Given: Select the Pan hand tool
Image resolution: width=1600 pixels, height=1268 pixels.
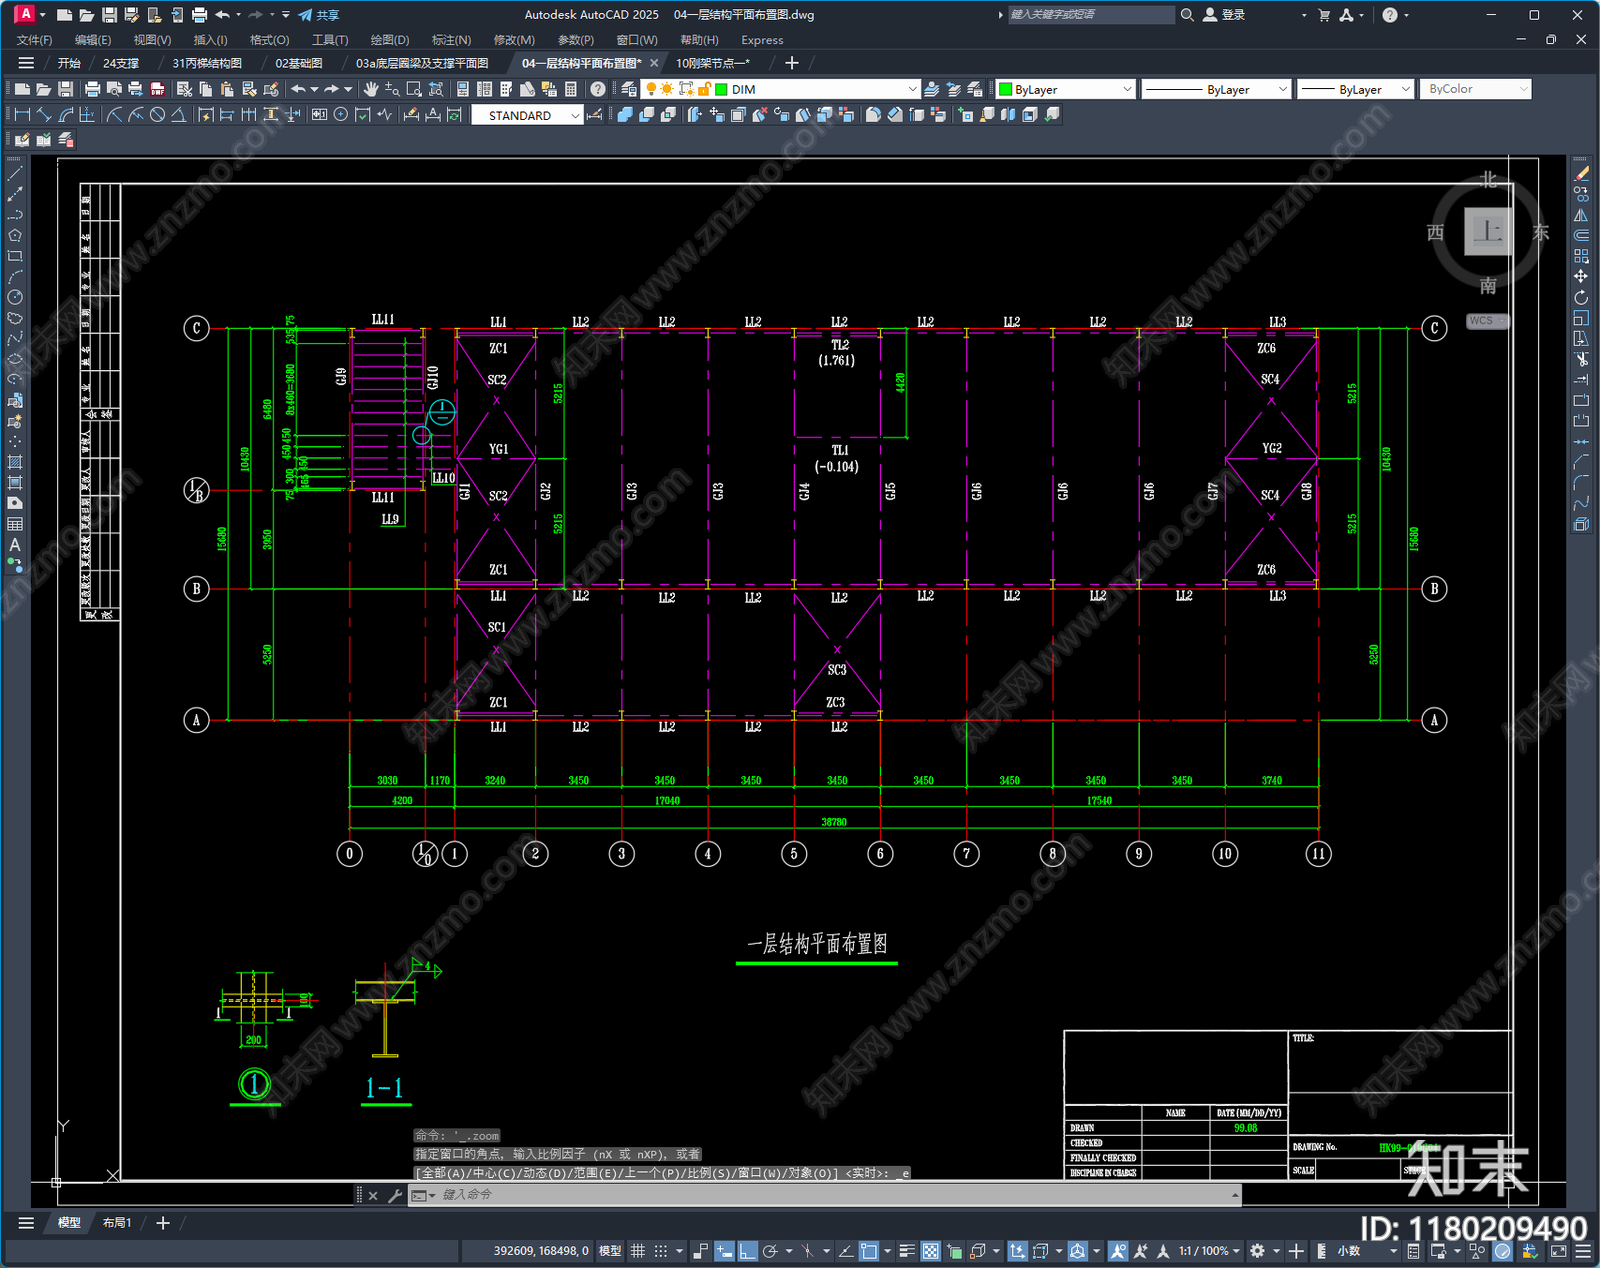Looking at the screenshot, I should 370,89.
